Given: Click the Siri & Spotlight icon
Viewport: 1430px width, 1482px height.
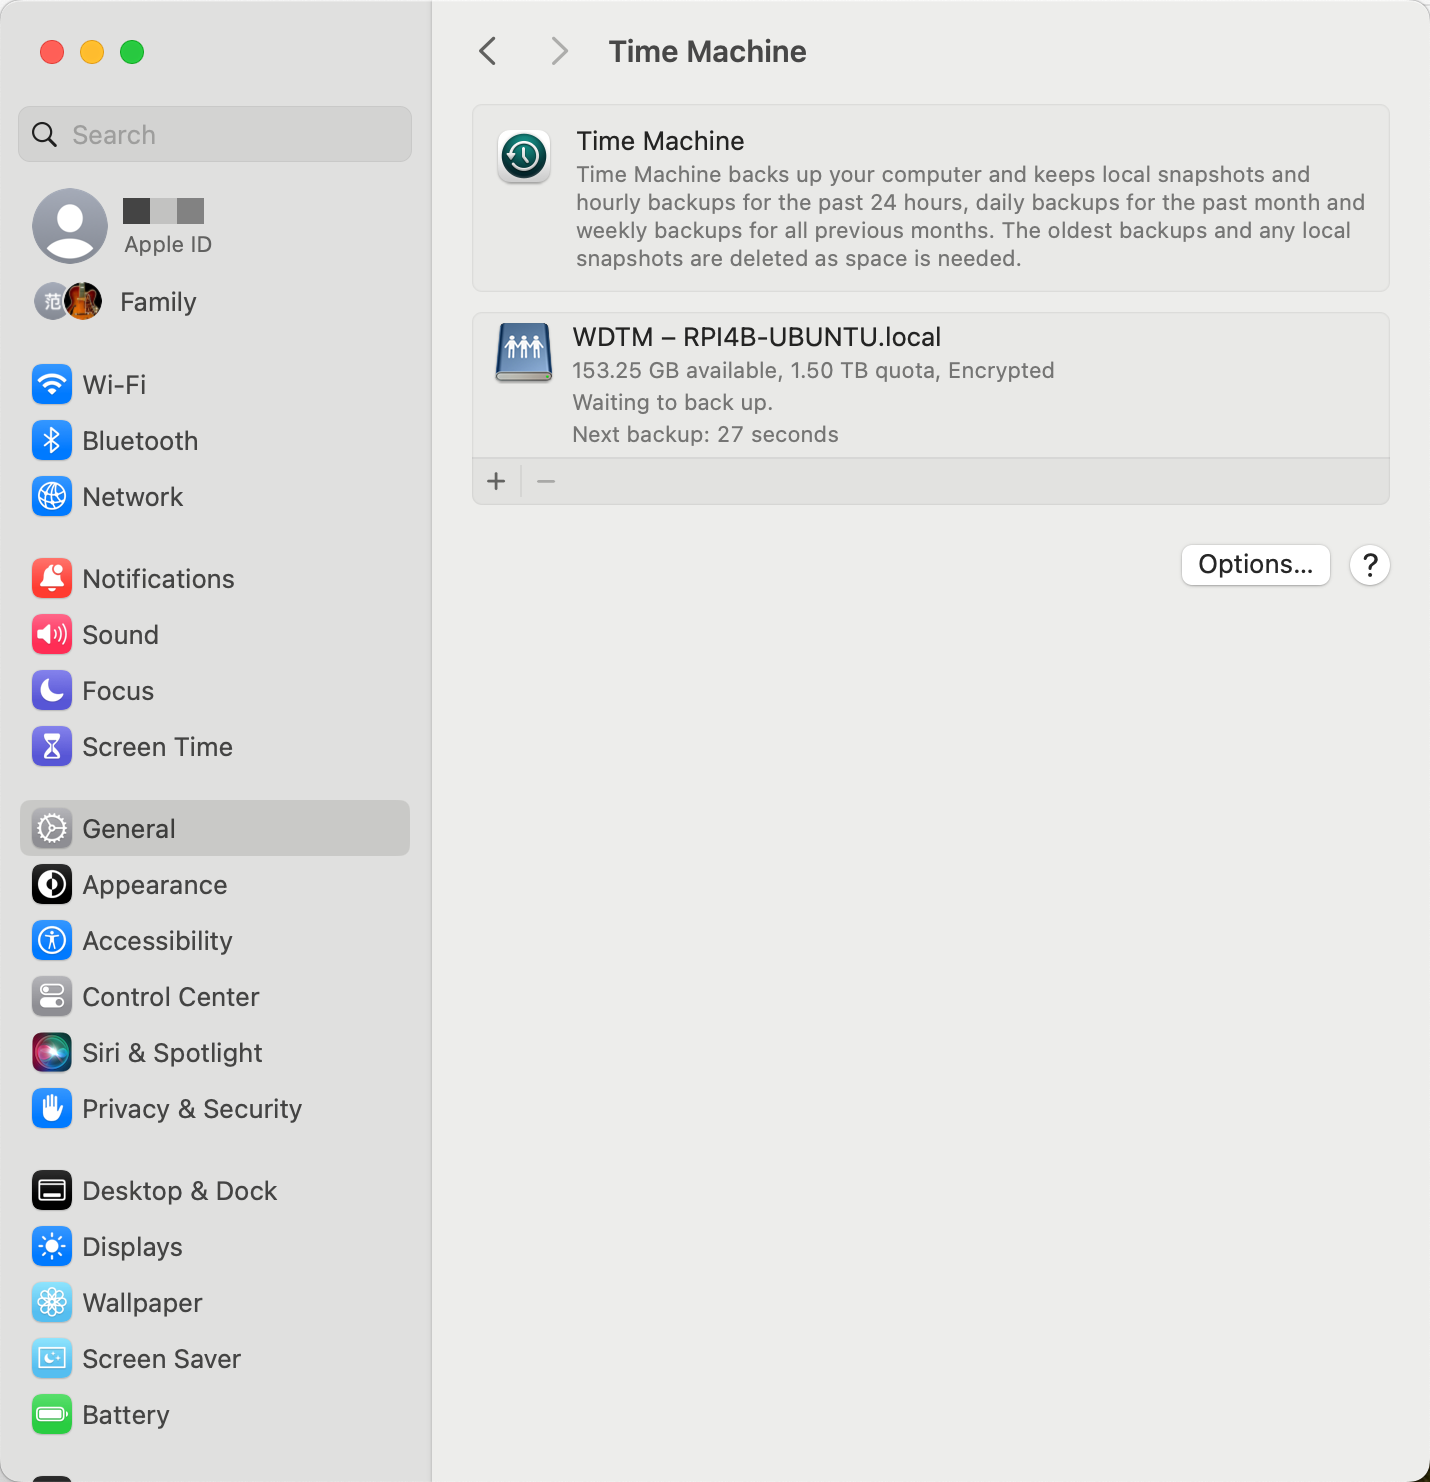Looking at the screenshot, I should (52, 1053).
